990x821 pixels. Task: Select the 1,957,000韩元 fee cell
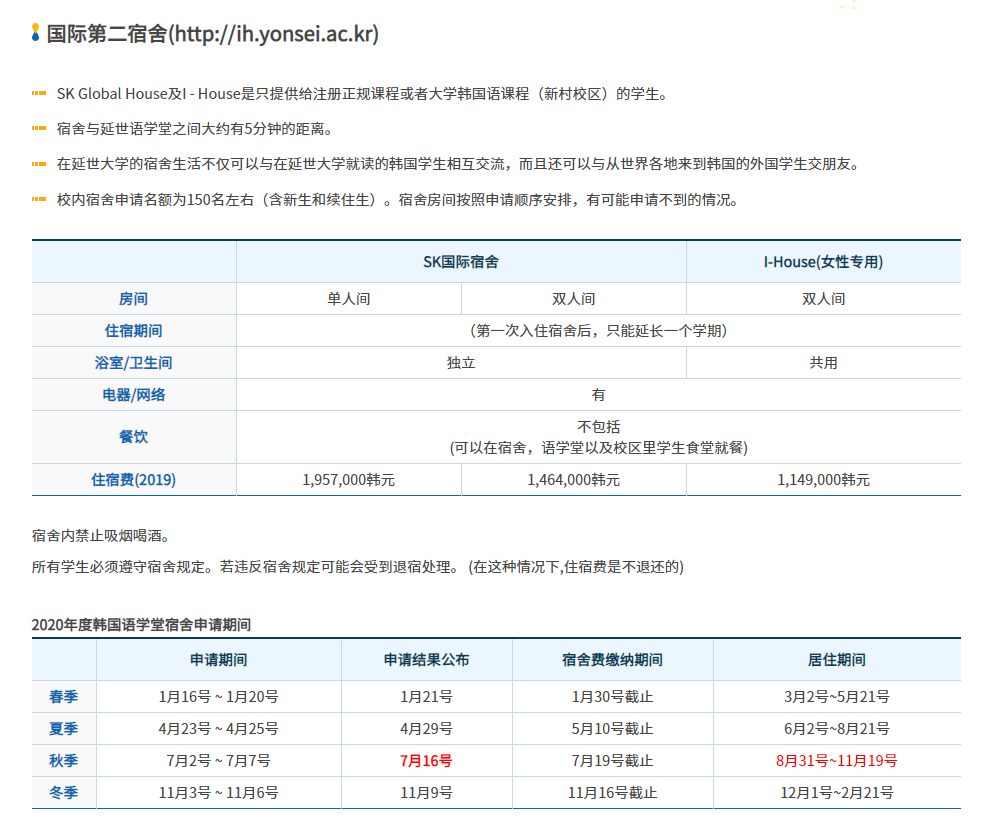tap(349, 480)
